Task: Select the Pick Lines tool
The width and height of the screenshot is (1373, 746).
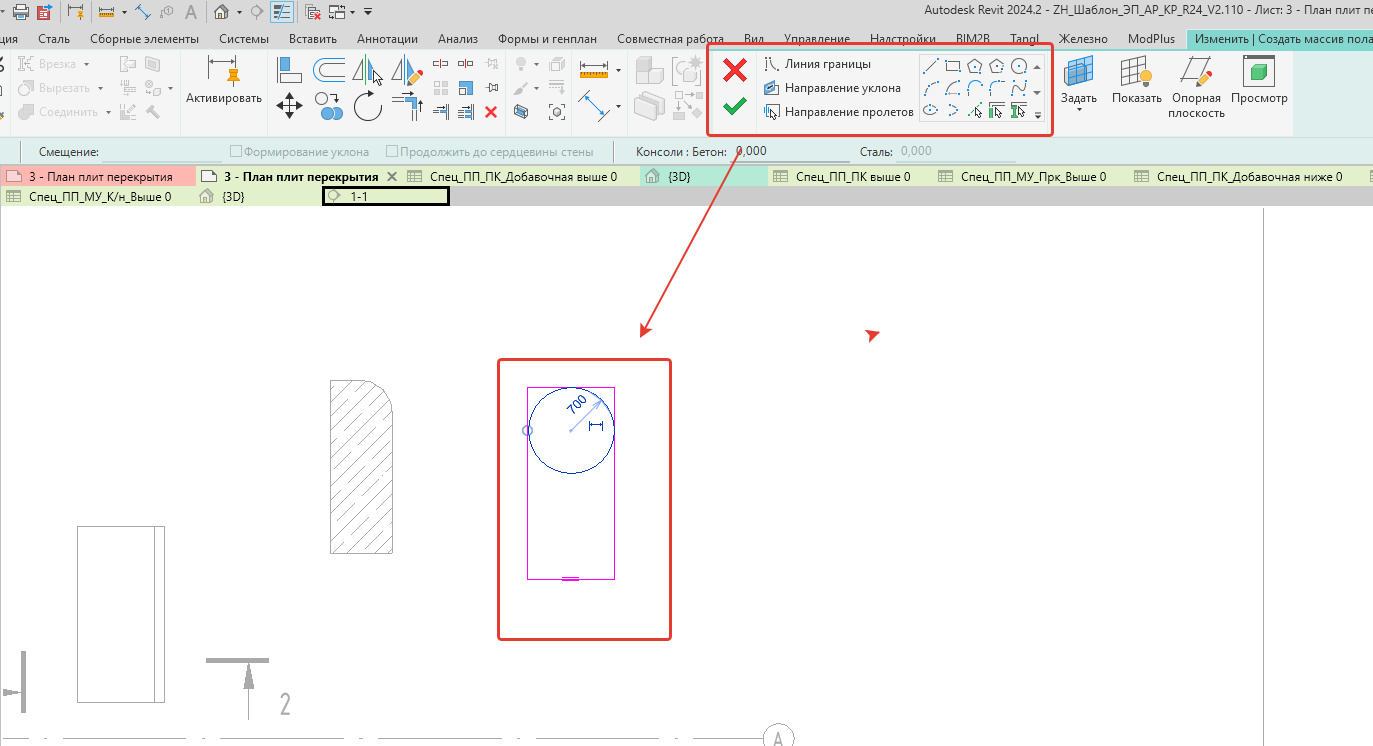Action: tap(975, 111)
